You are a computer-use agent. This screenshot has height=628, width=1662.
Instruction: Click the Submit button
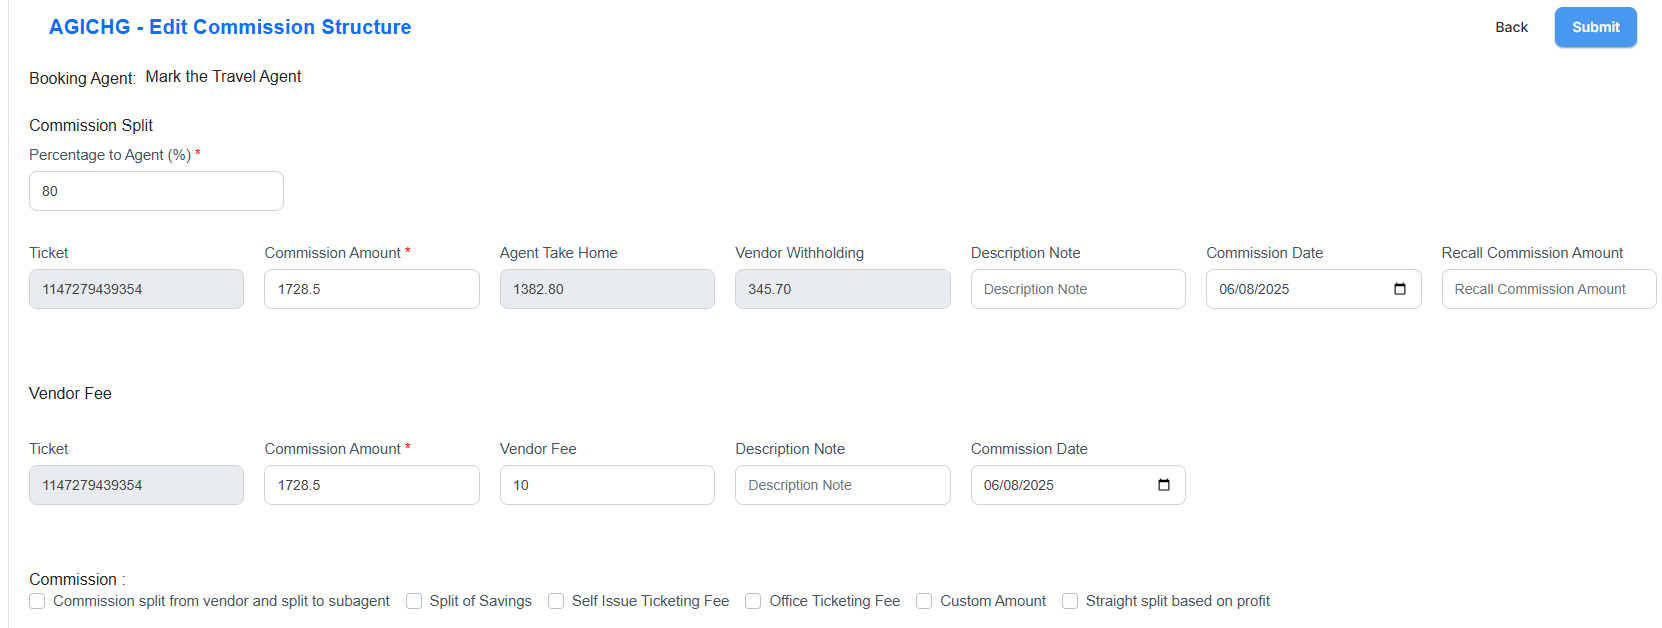click(1595, 27)
